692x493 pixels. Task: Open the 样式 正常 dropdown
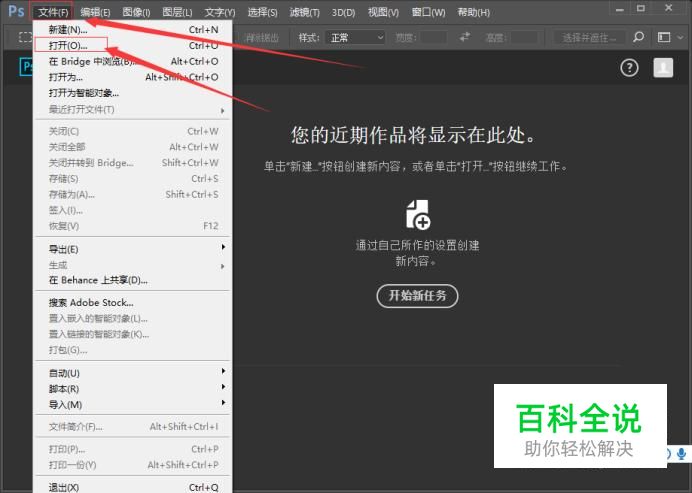click(x=355, y=38)
